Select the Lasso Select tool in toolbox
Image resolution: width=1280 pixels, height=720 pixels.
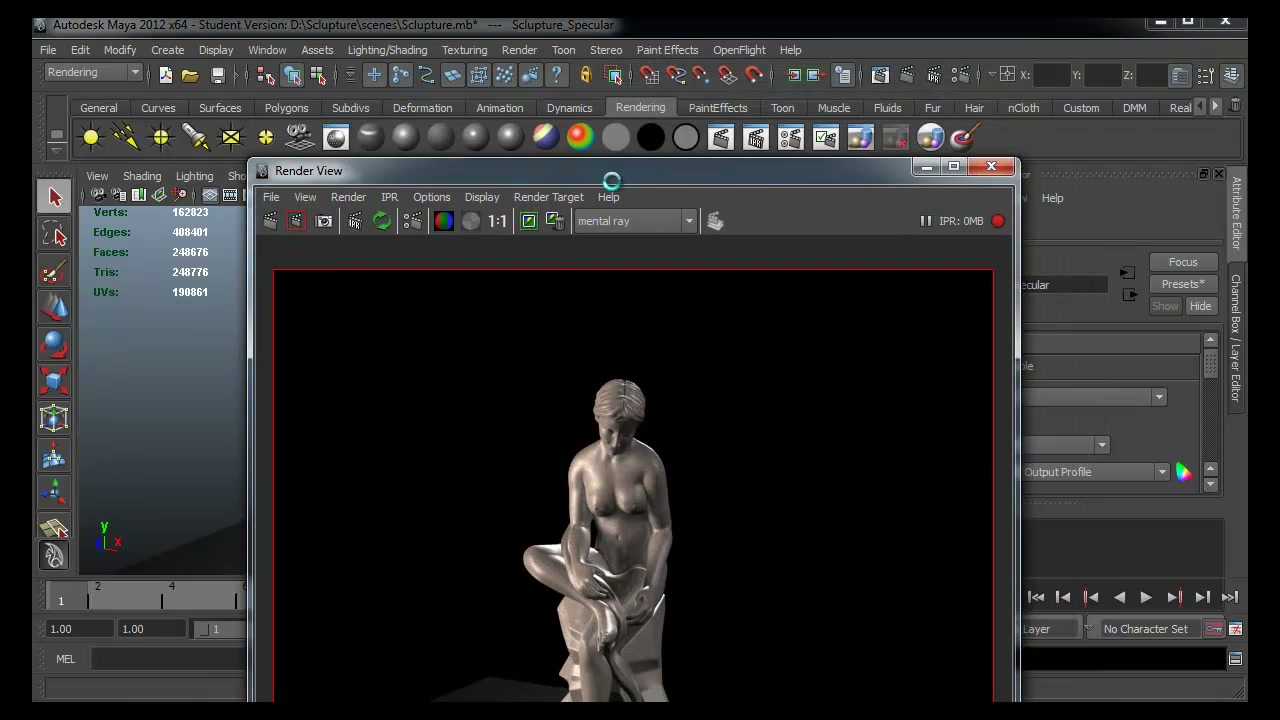[x=54, y=235]
